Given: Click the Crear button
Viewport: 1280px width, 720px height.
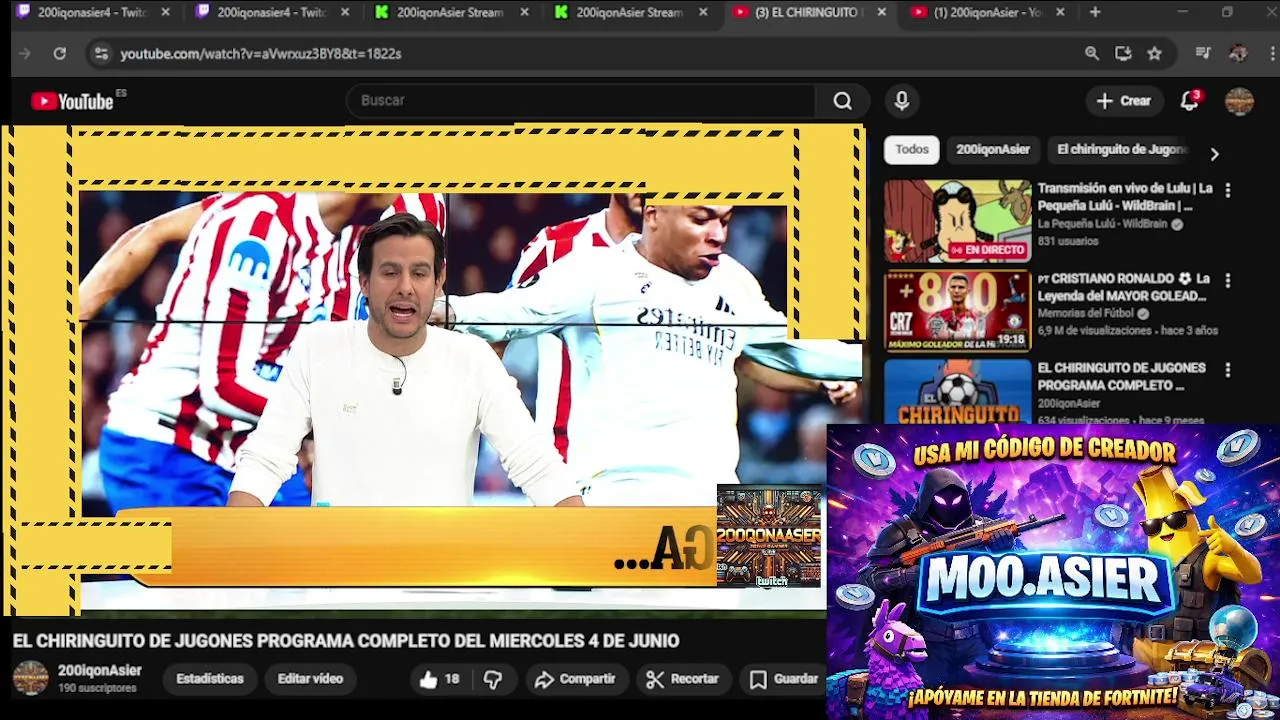Looking at the screenshot, I should click(x=1124, y=101).
